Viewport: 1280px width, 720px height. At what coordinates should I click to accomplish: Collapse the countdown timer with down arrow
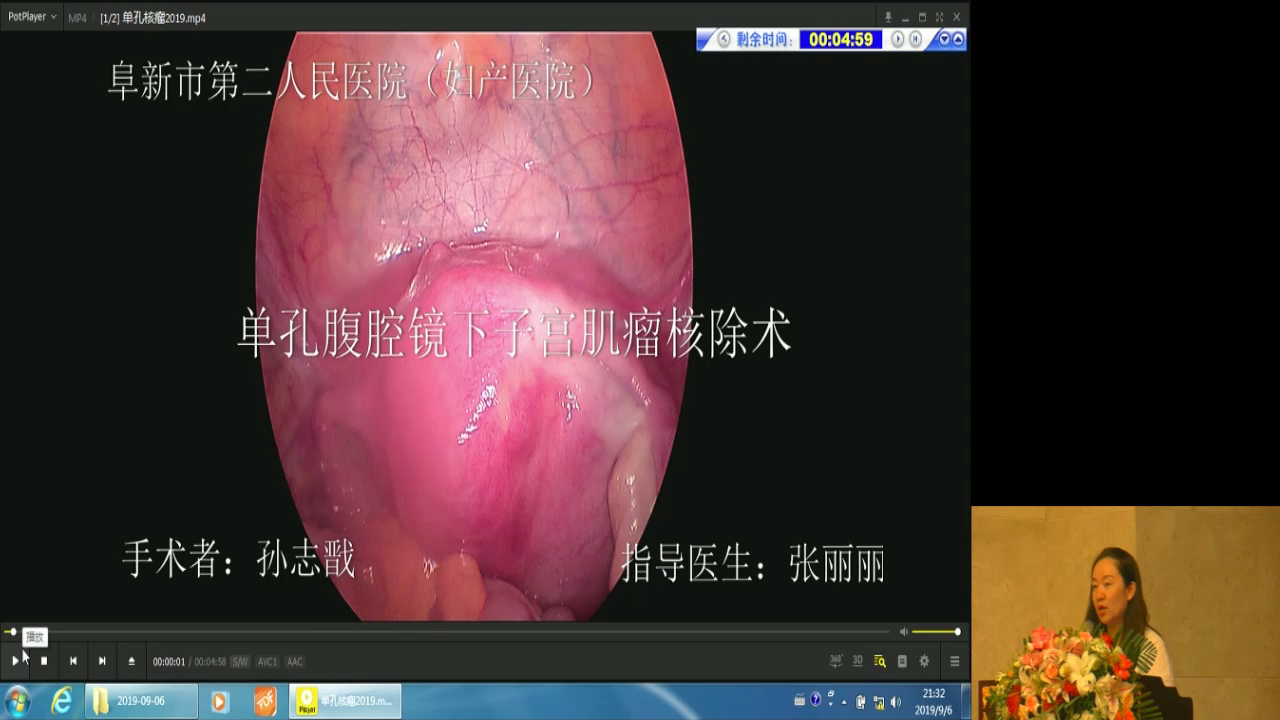pos(944,40)
